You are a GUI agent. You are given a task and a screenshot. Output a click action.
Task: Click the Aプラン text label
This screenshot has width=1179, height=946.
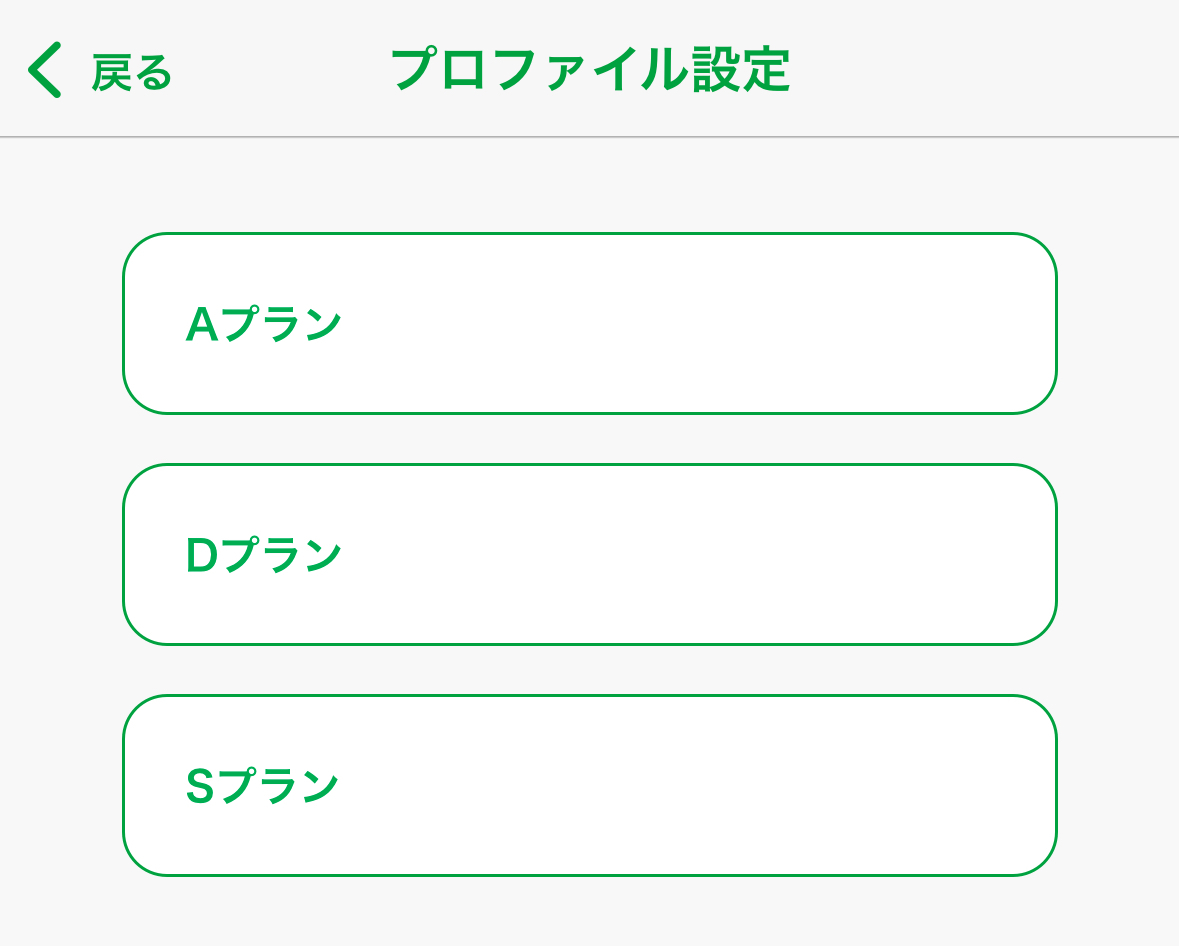point(264,324)
